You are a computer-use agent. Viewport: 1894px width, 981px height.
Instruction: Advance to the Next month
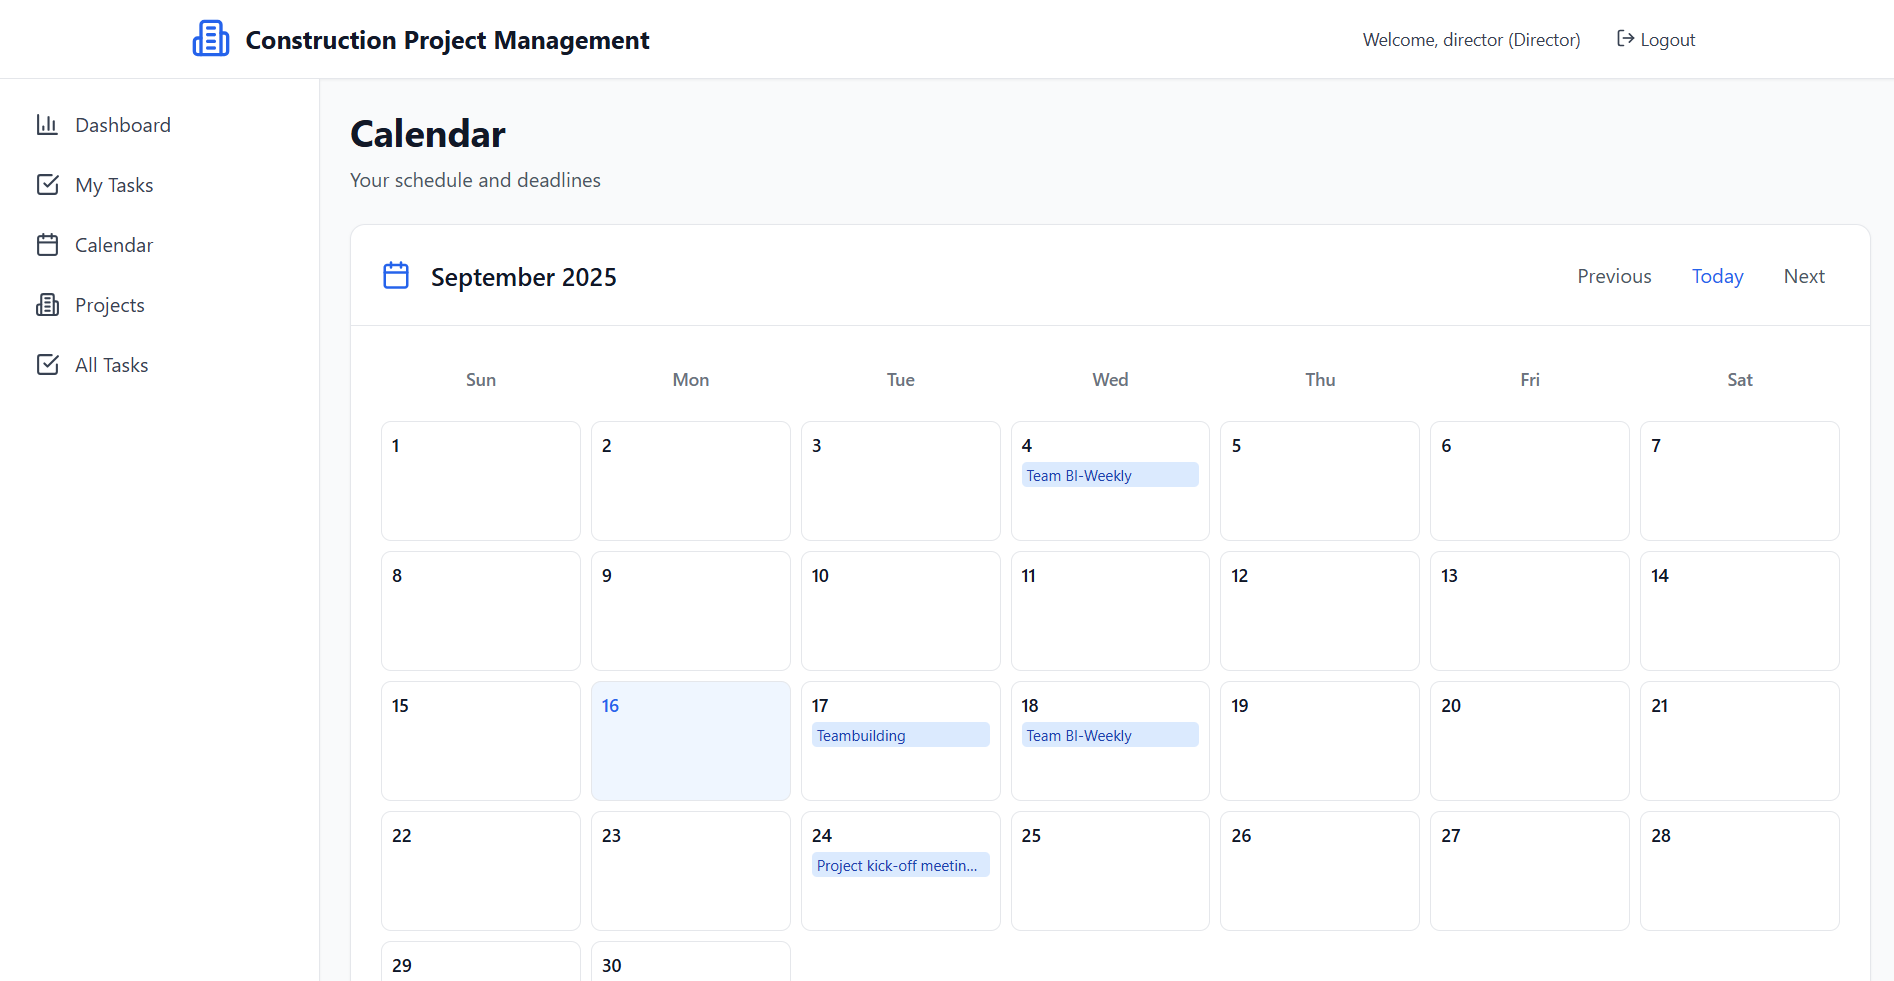pyautogui.click(x=1804, y=276)
